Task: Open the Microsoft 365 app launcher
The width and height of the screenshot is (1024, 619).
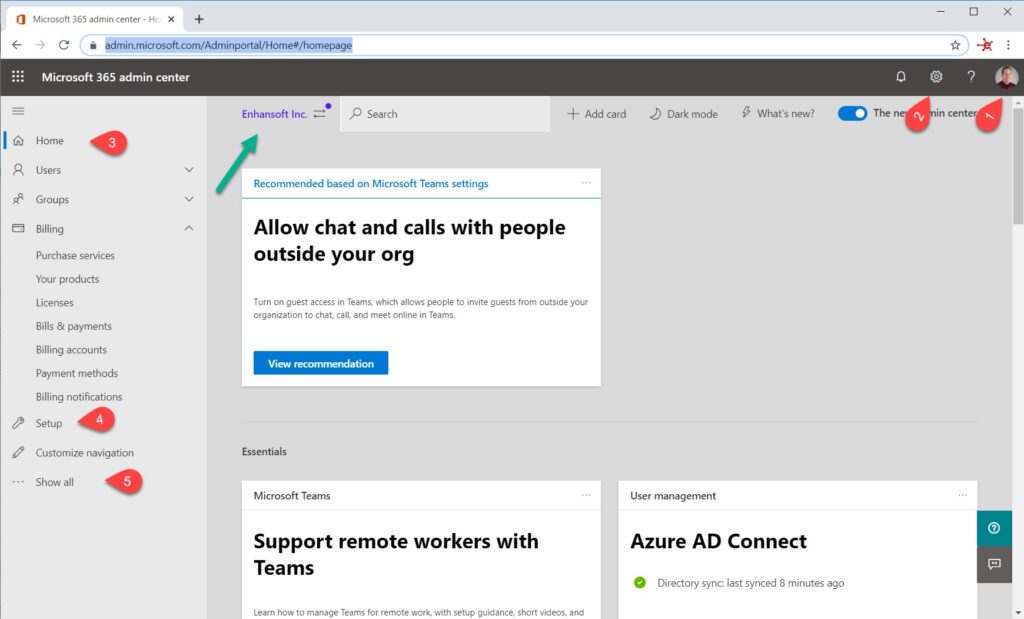Action: click(17, 77)
